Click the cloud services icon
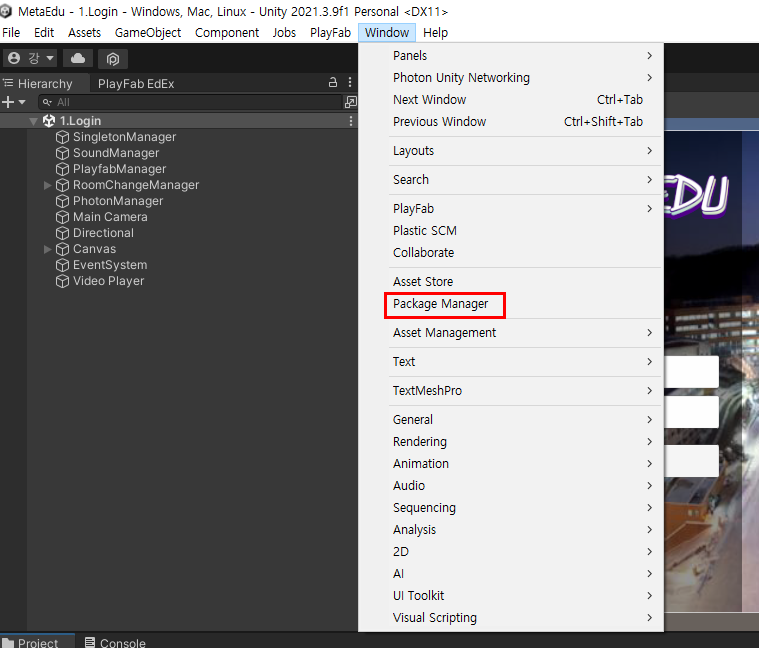Screen dimensions: 759x648 tap(78, 59)
